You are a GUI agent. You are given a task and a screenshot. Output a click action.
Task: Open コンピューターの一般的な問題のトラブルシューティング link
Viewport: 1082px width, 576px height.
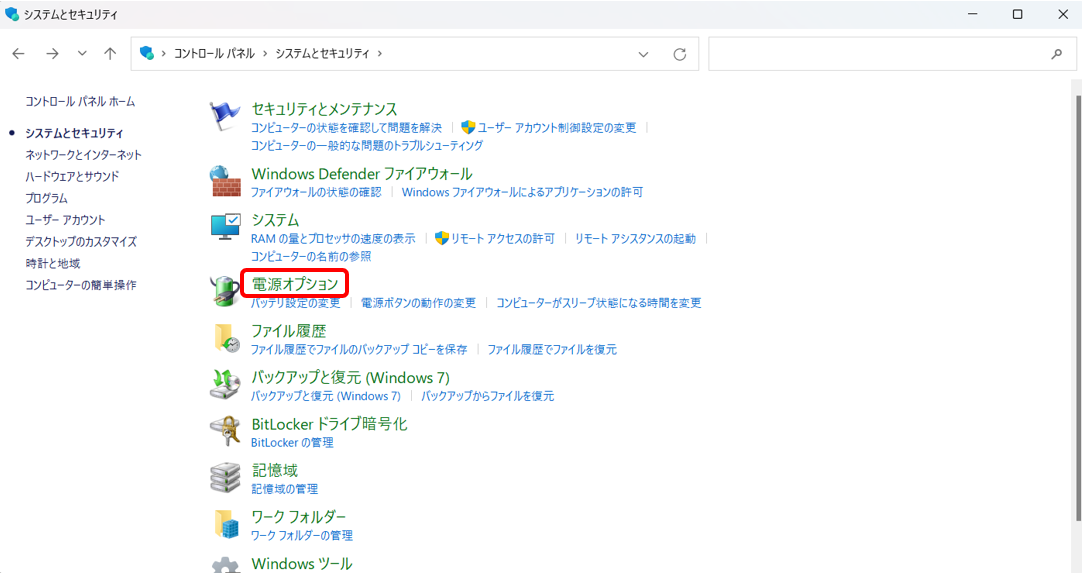point(367,146)
